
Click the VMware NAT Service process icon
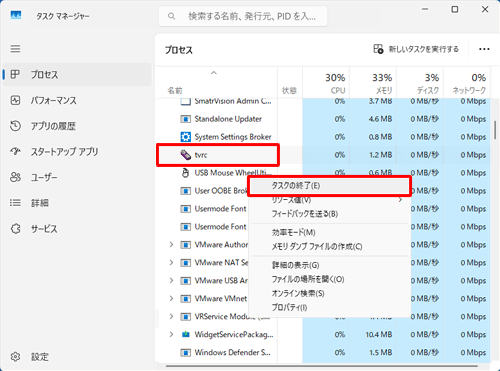[185, 263]
